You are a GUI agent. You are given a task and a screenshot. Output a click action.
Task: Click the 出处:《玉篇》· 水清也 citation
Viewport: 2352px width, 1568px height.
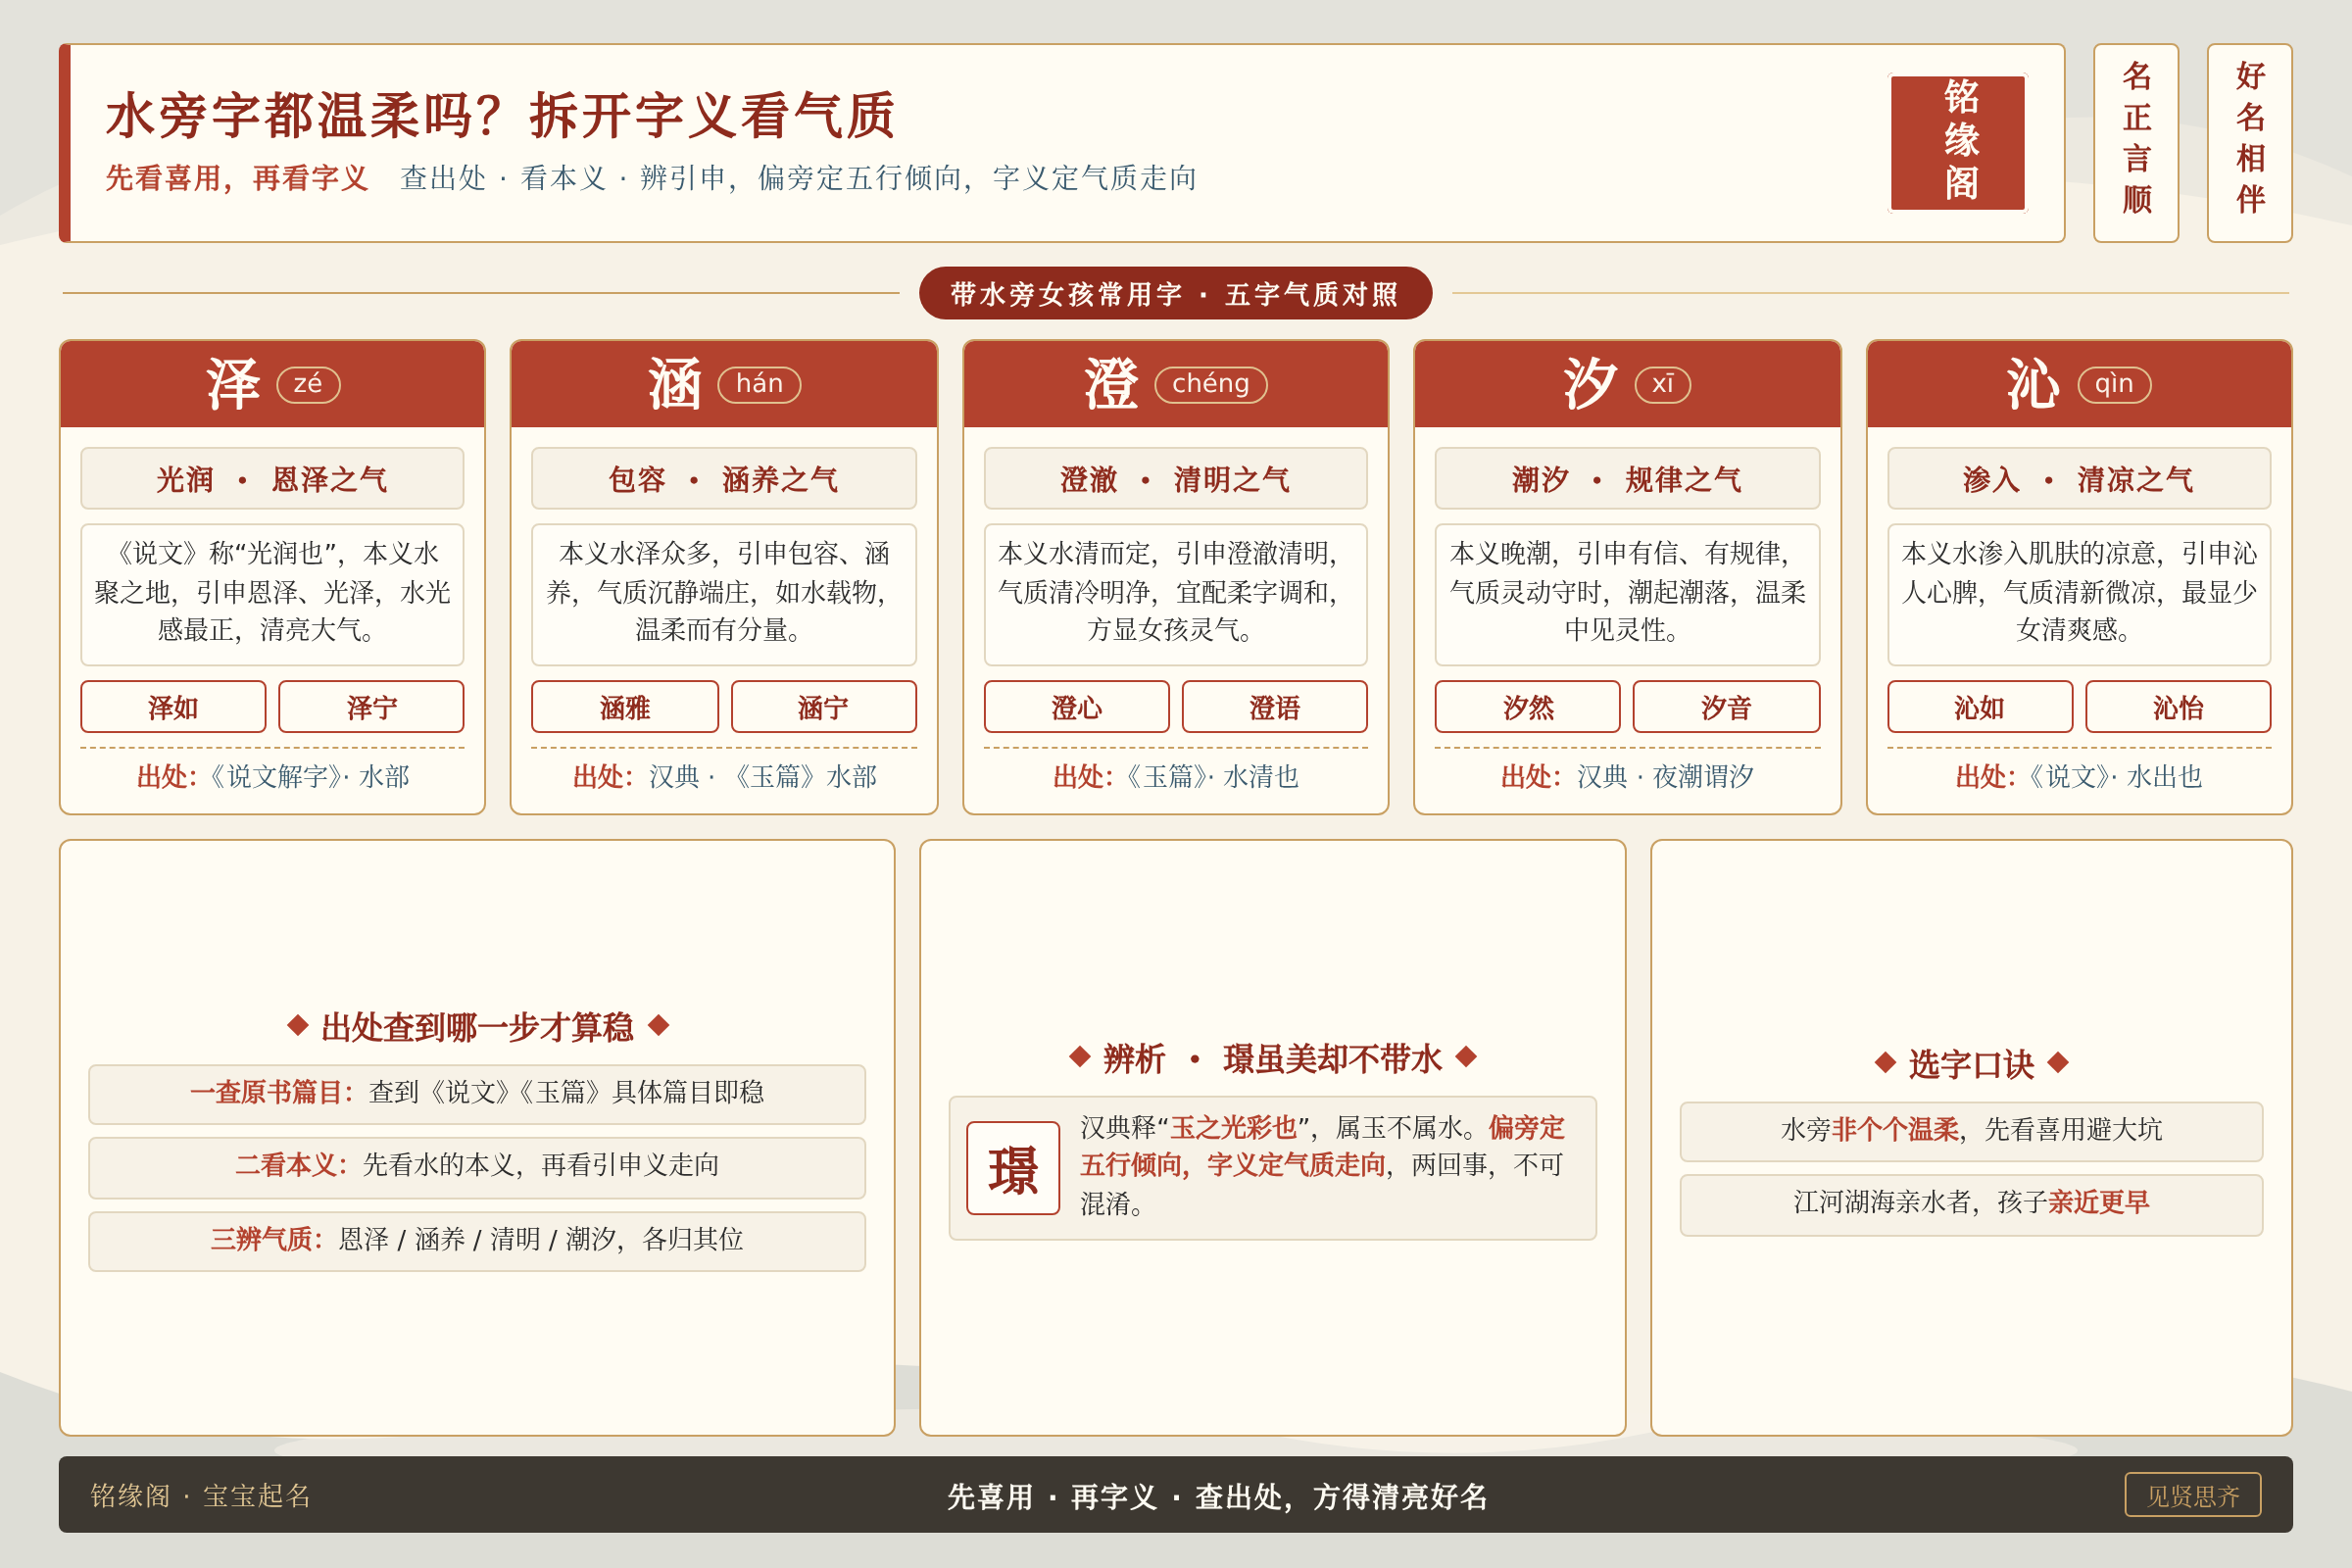[x=1176, y=776]
